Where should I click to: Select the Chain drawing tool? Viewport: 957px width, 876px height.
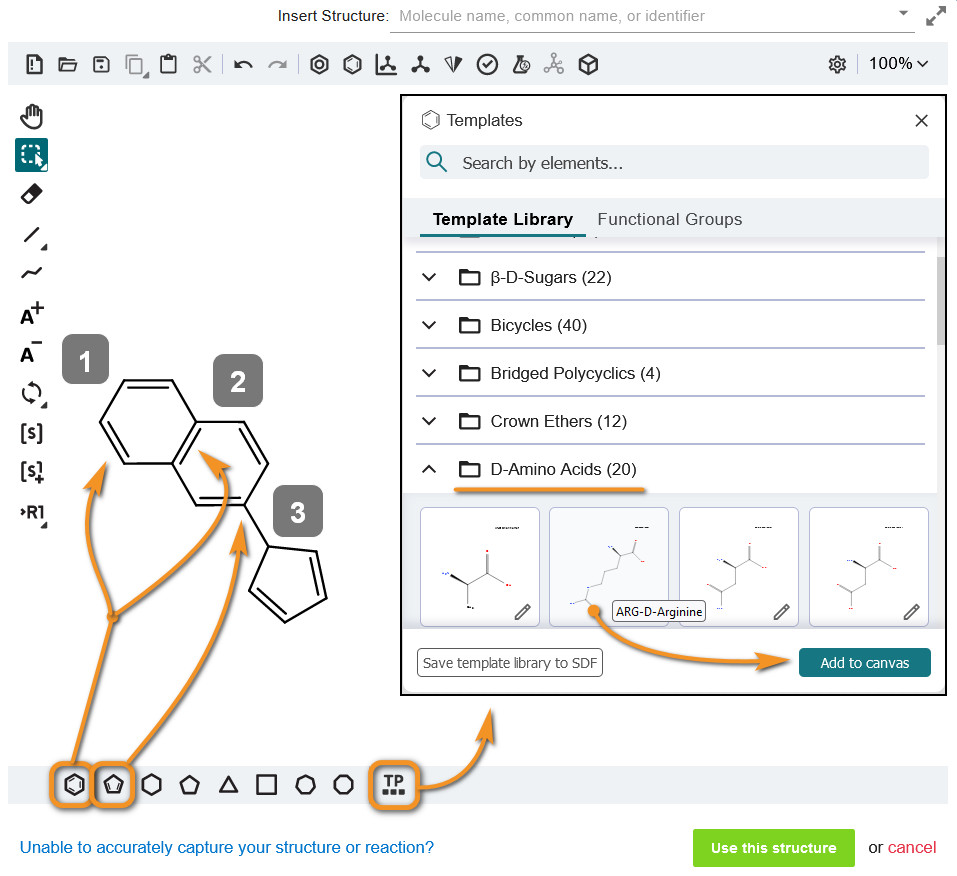pyautogui.click(x=32, y=273)
